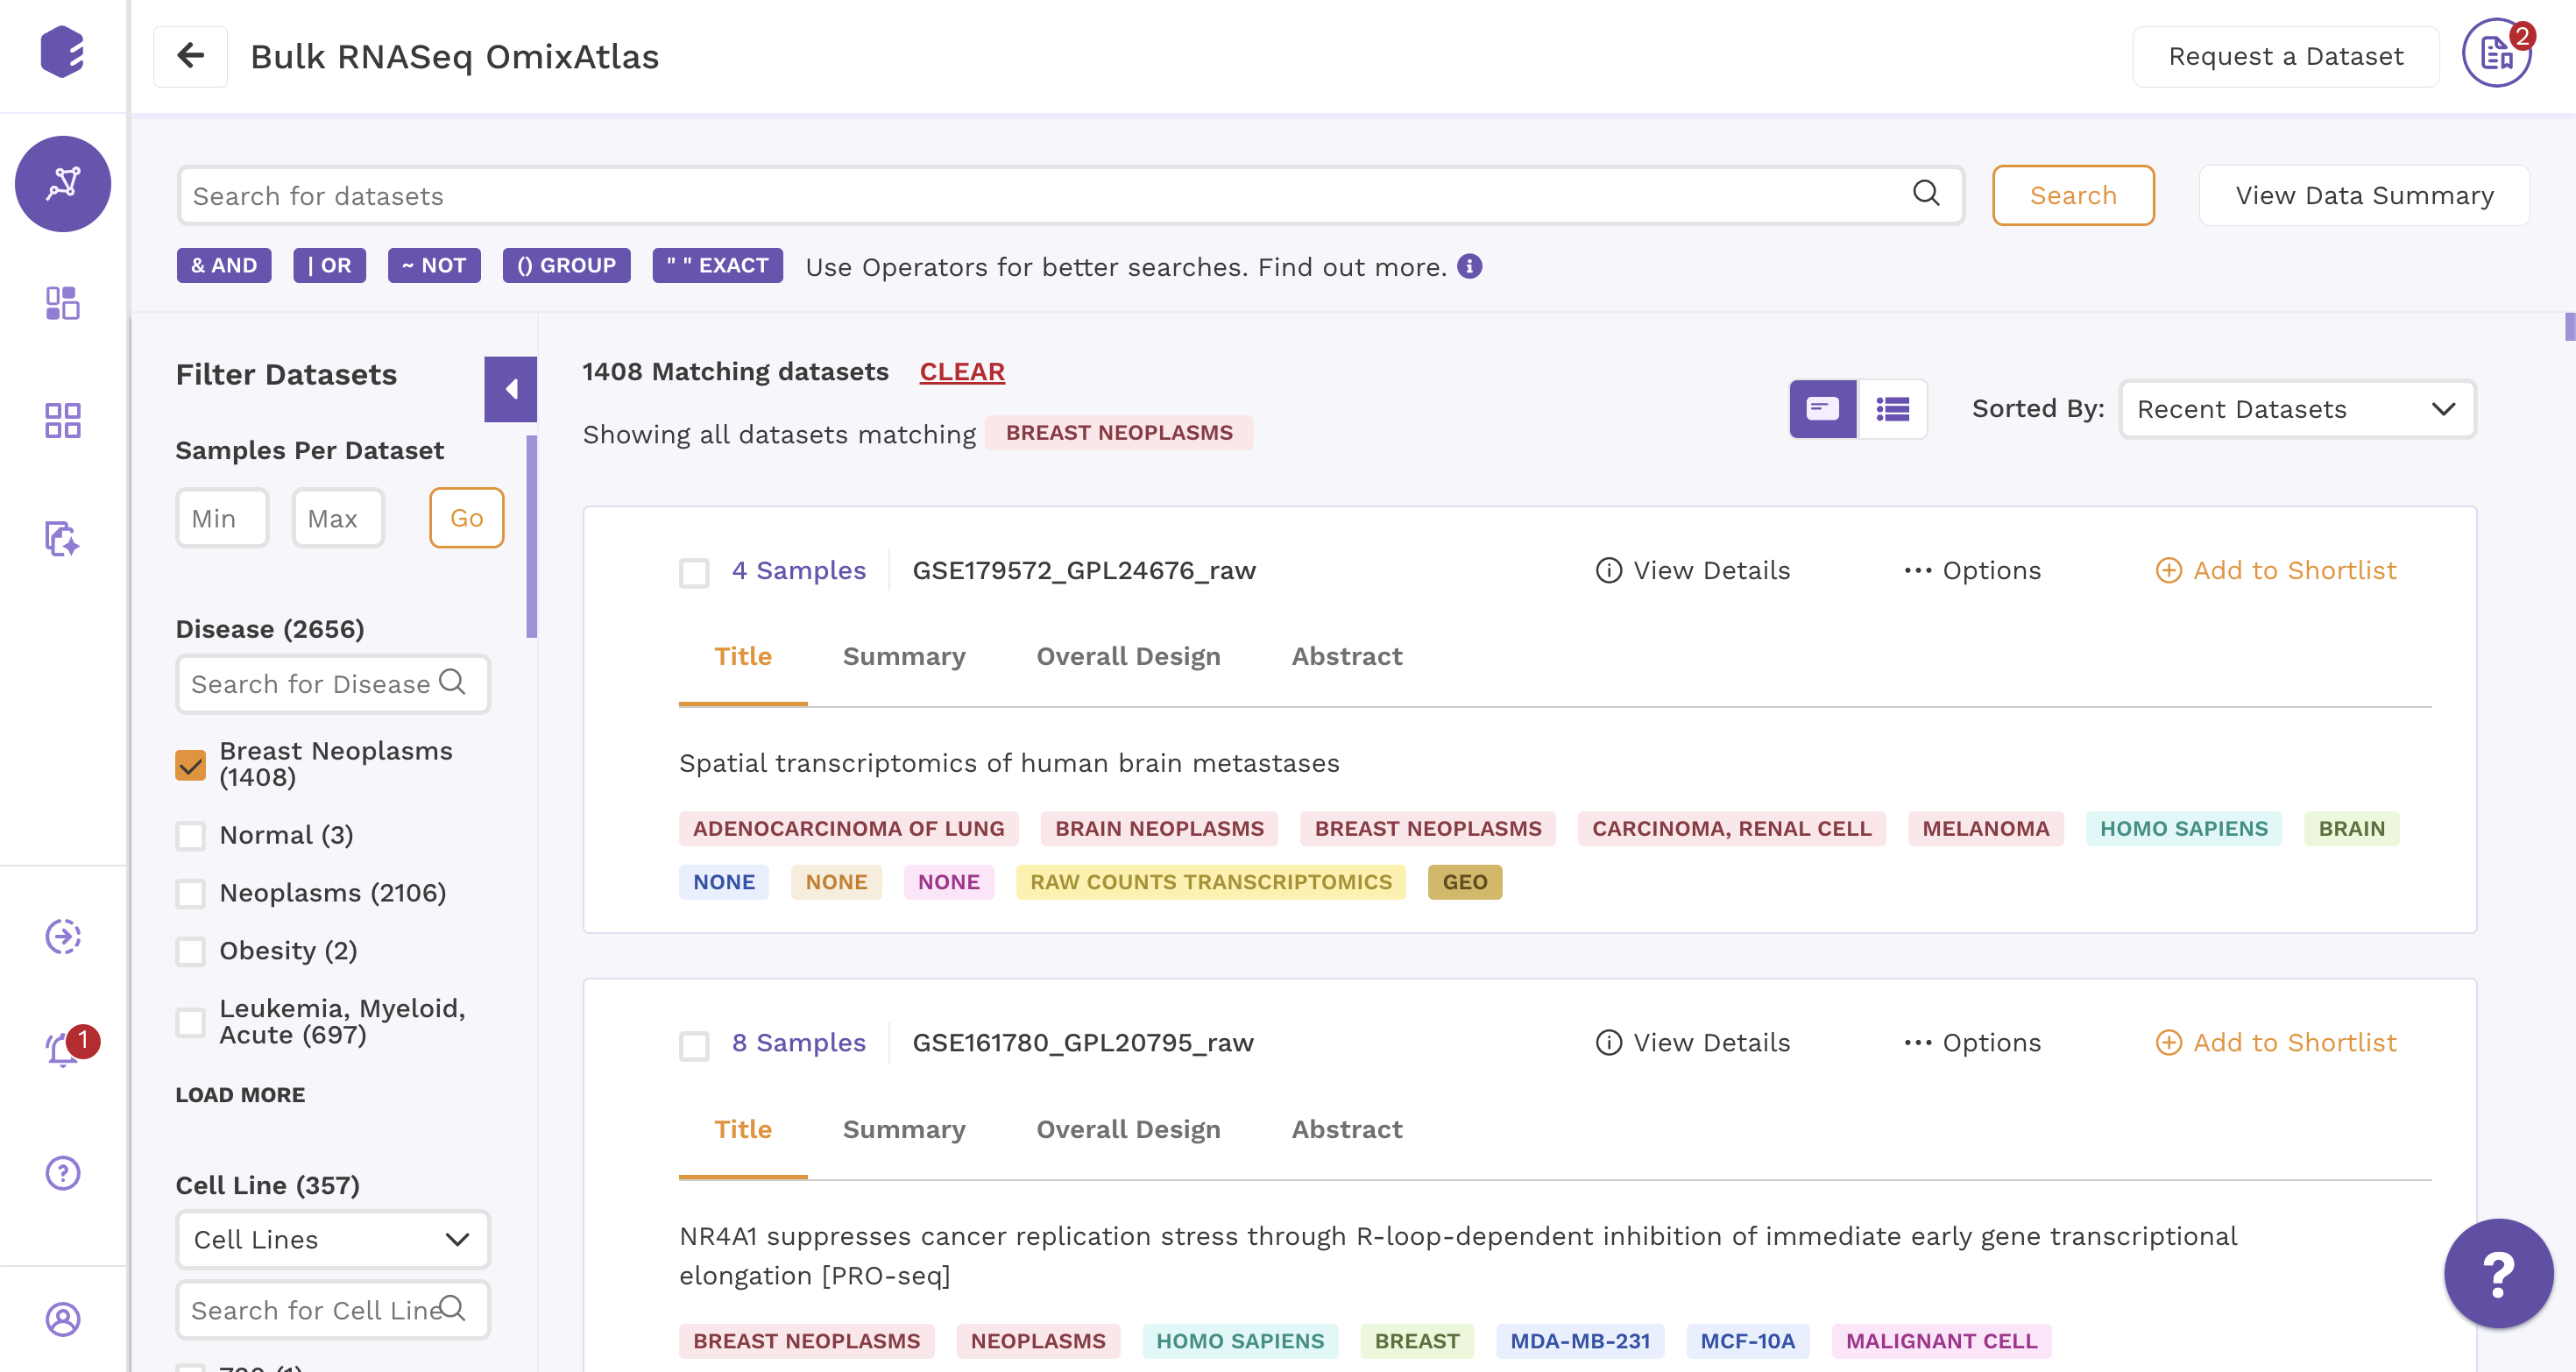Image resolution: width=2576 pixels, height=1372 pixels.
Task: Click the Max samples field
Action: [x=338, y=517]
